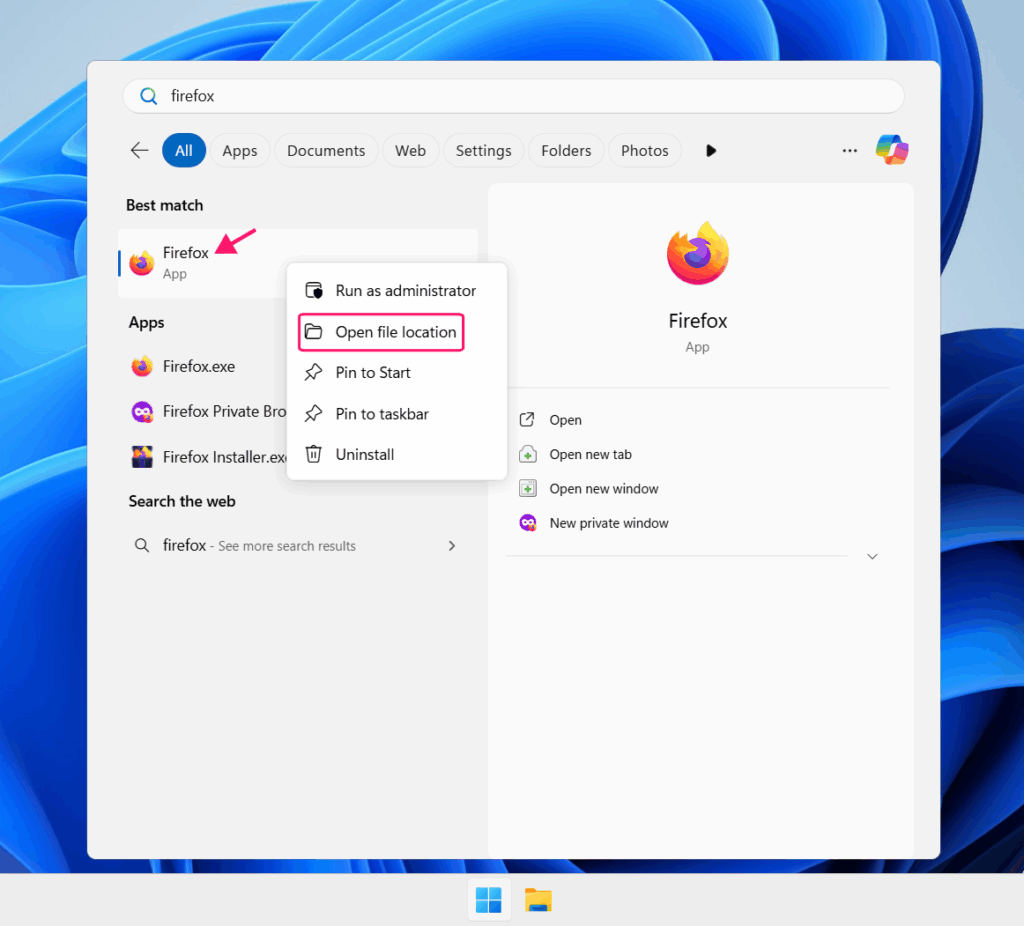Click Open in the details pane
This screenshot has height=926, width=1024.
565,420
